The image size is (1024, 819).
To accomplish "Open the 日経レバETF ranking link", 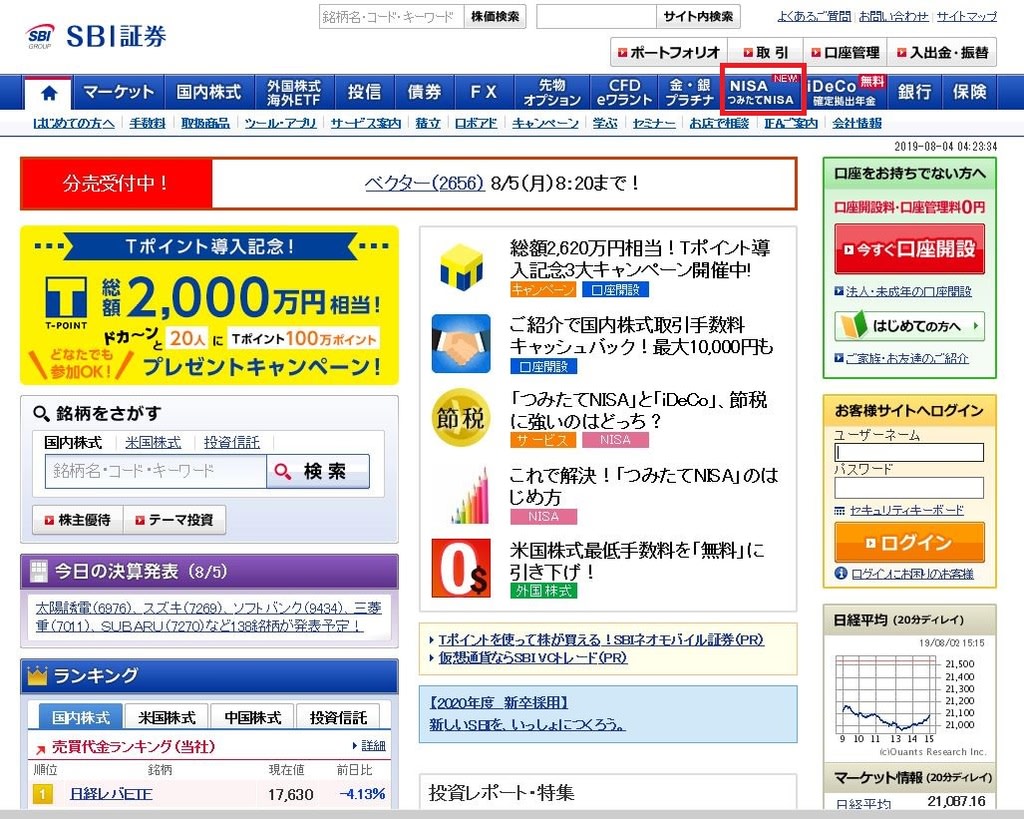I will (111, 794).
